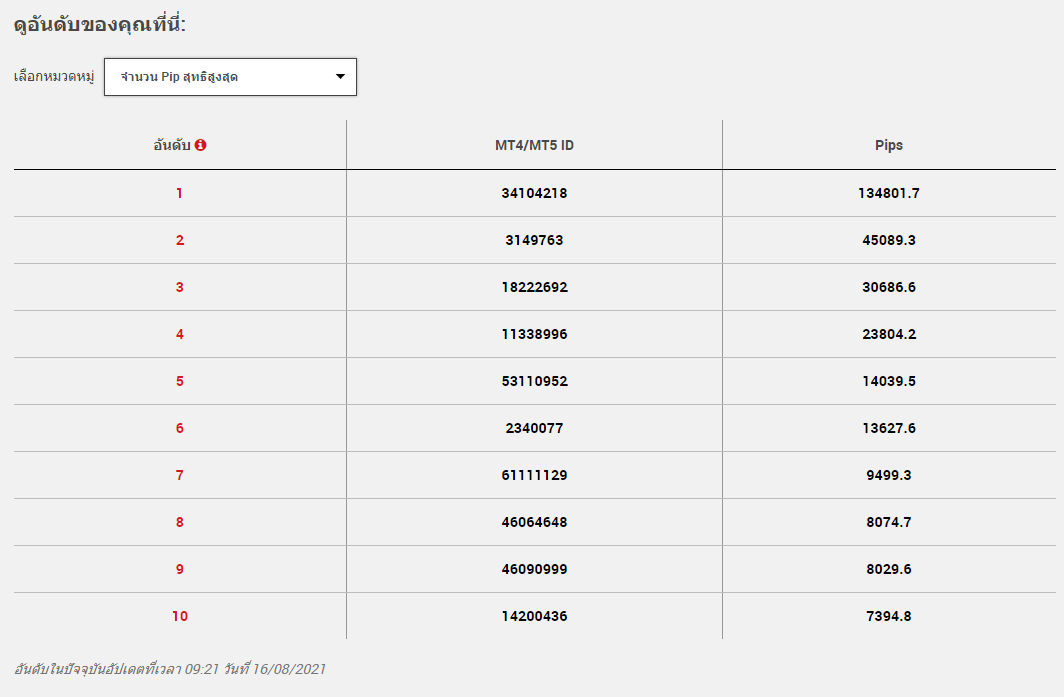Select account ID 18222692
1064x697 pixels.
(x=534, y=287)
